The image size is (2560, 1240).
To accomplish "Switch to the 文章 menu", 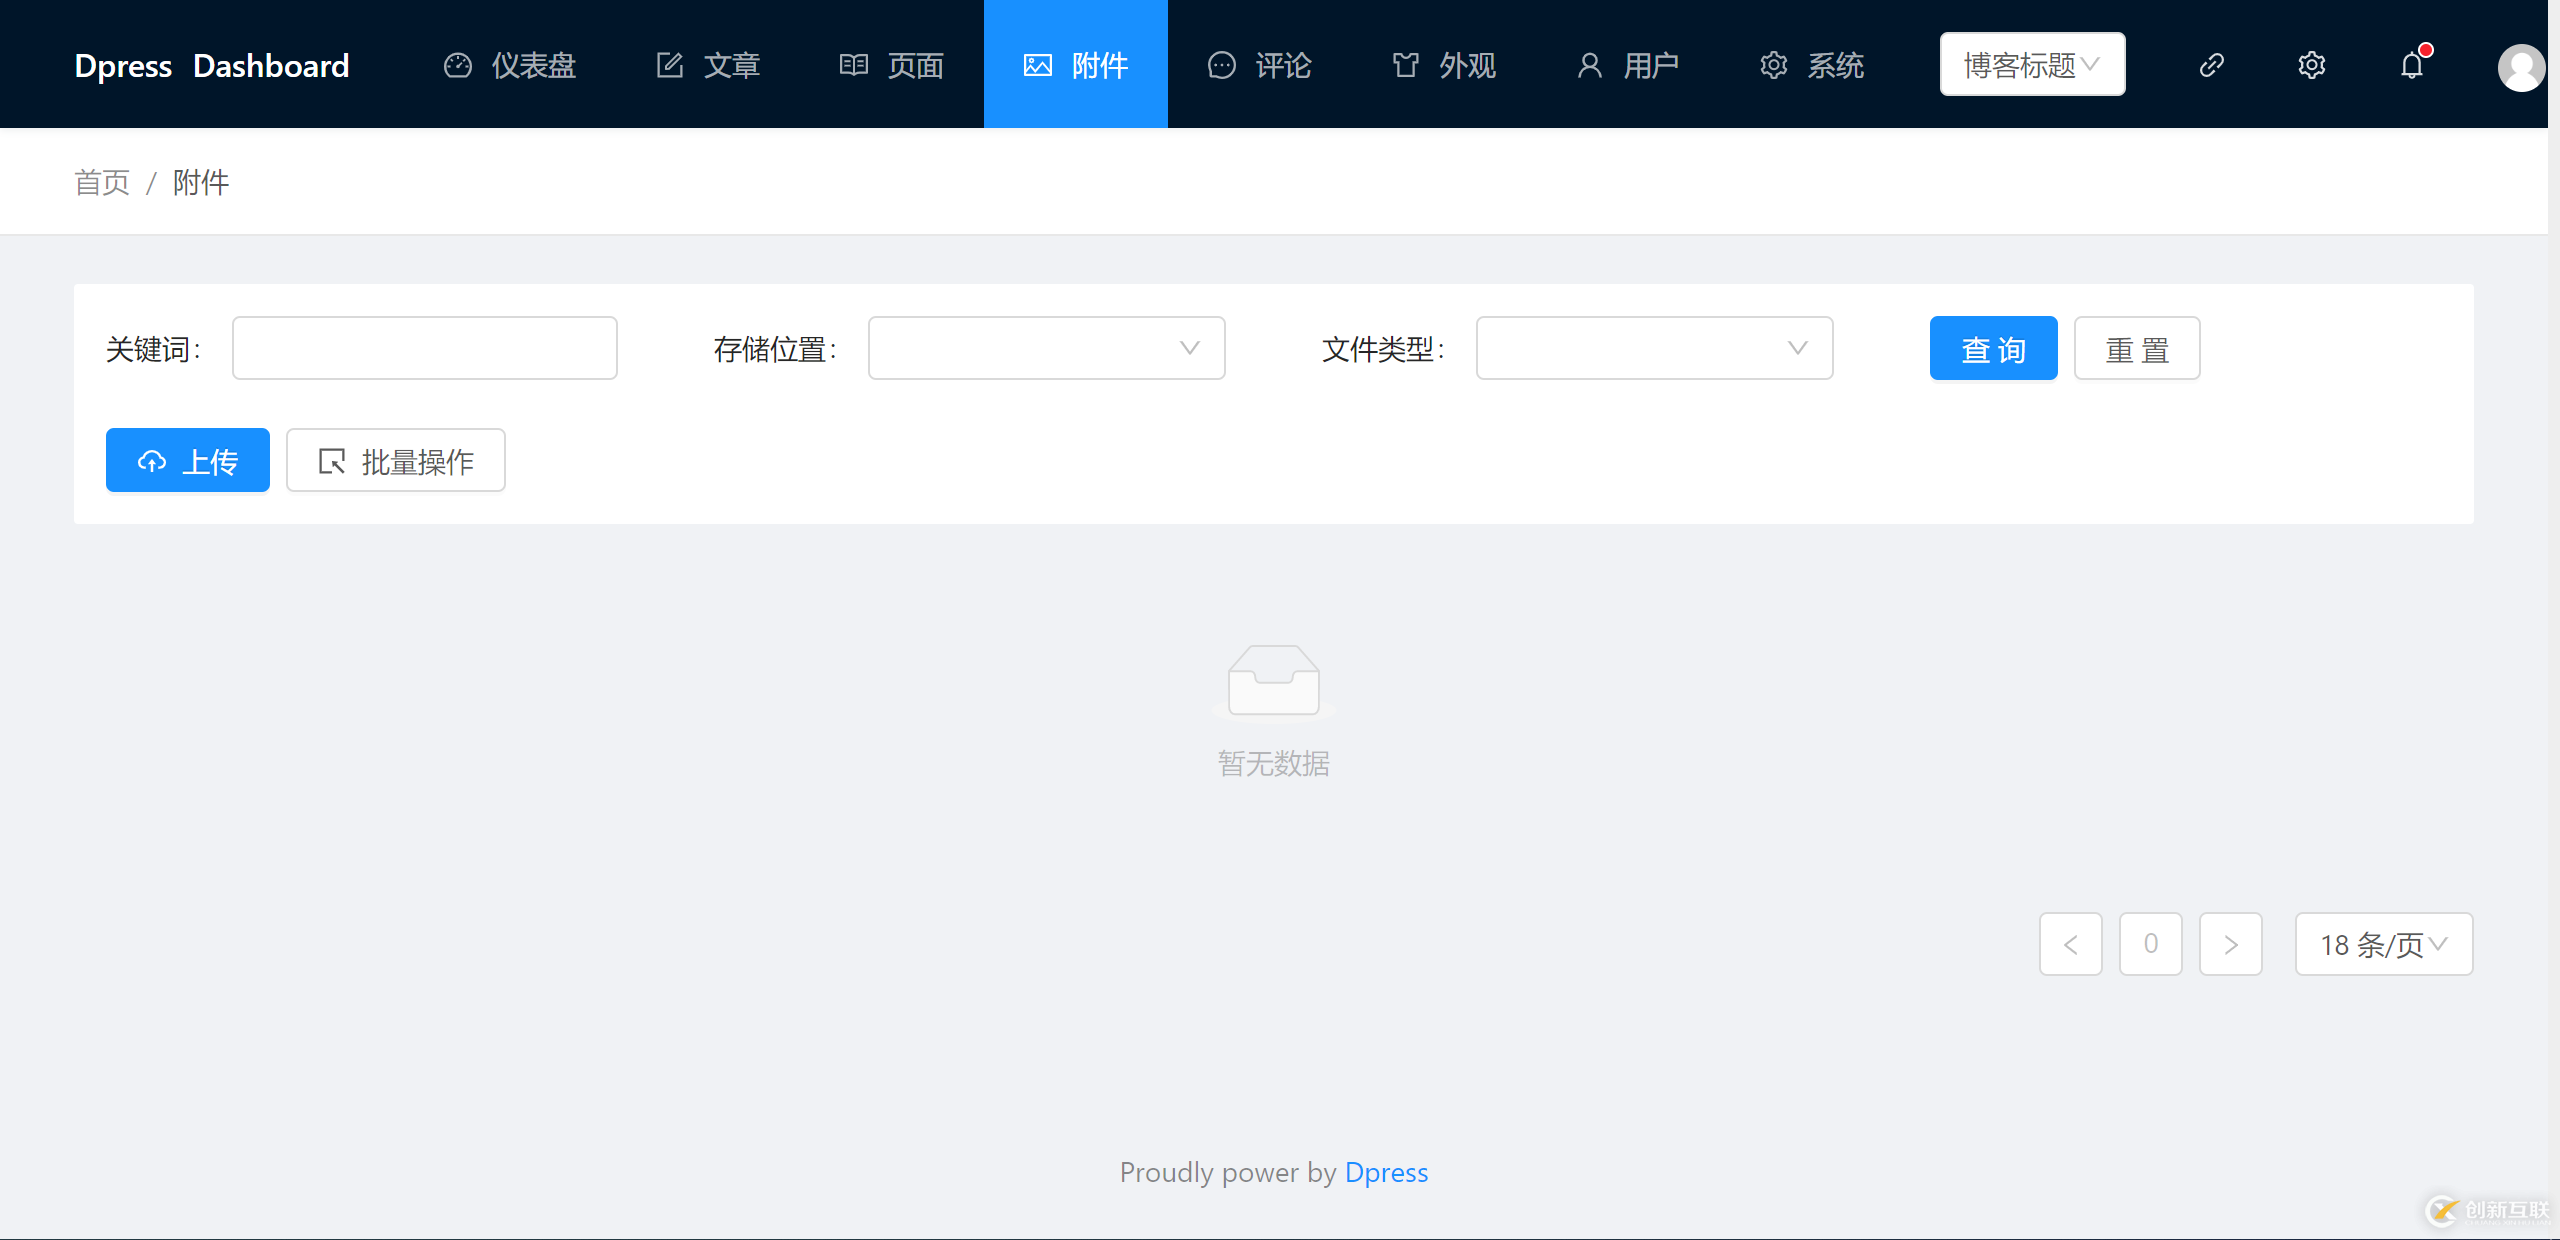I will 708,65.
